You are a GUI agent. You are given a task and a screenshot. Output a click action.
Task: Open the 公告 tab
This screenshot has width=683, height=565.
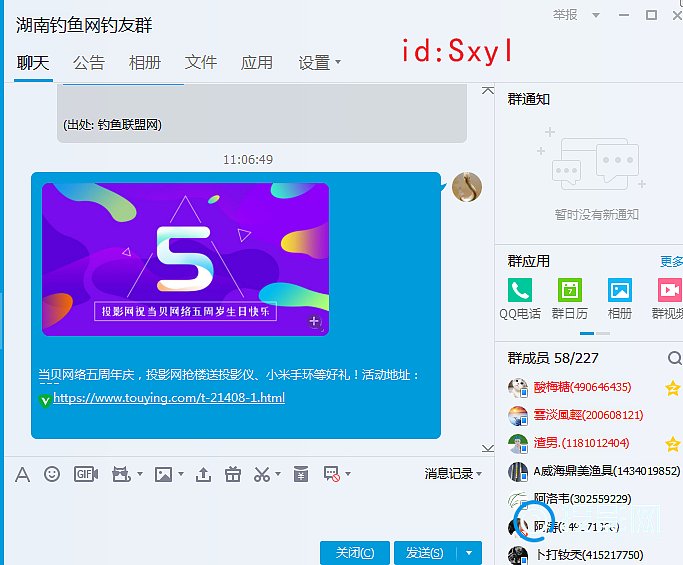pyautogui.click(x=89, y=63)
